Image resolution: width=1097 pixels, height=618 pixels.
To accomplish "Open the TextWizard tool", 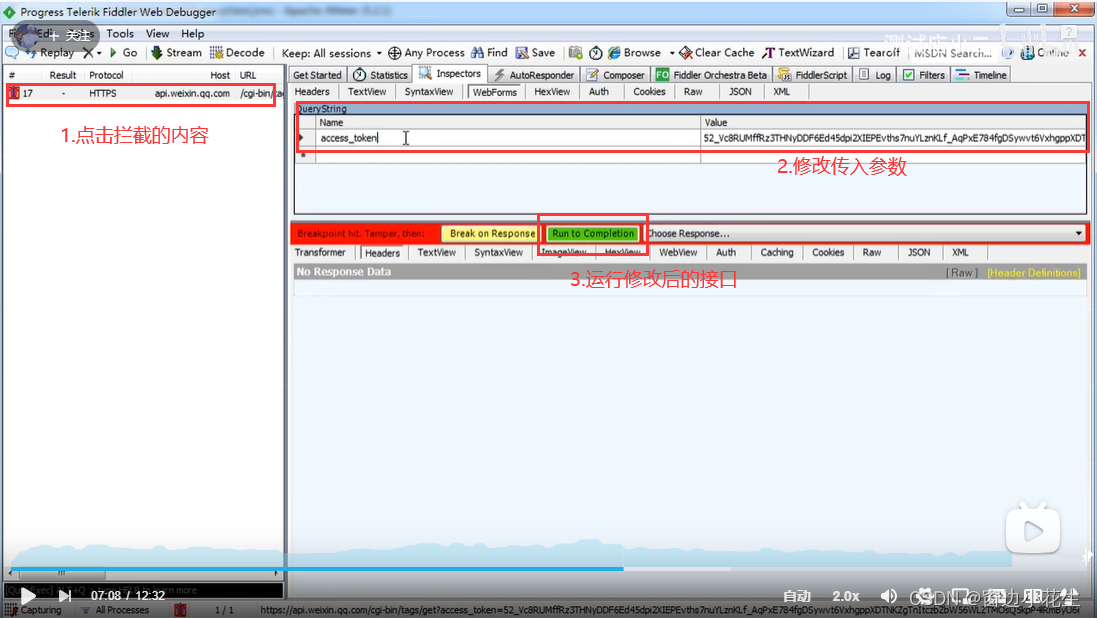I will coord(798,52).
